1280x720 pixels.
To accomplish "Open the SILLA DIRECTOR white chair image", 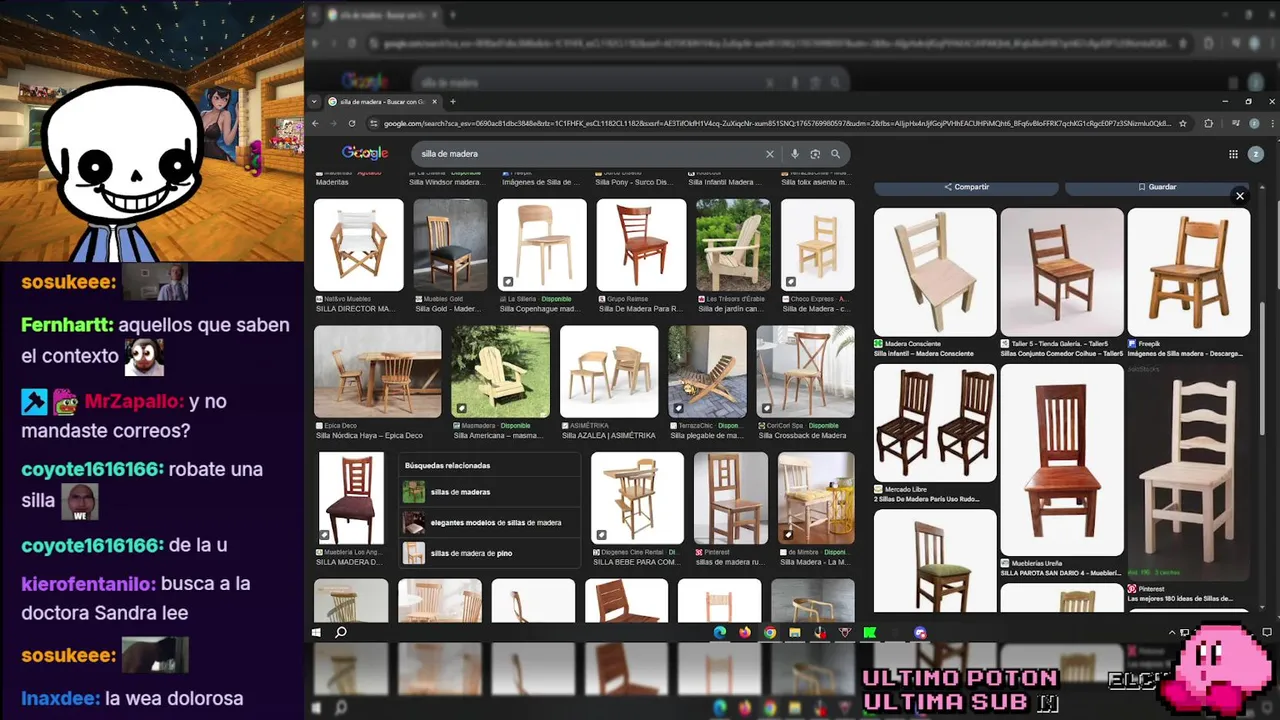I will (x=359, y=245).
